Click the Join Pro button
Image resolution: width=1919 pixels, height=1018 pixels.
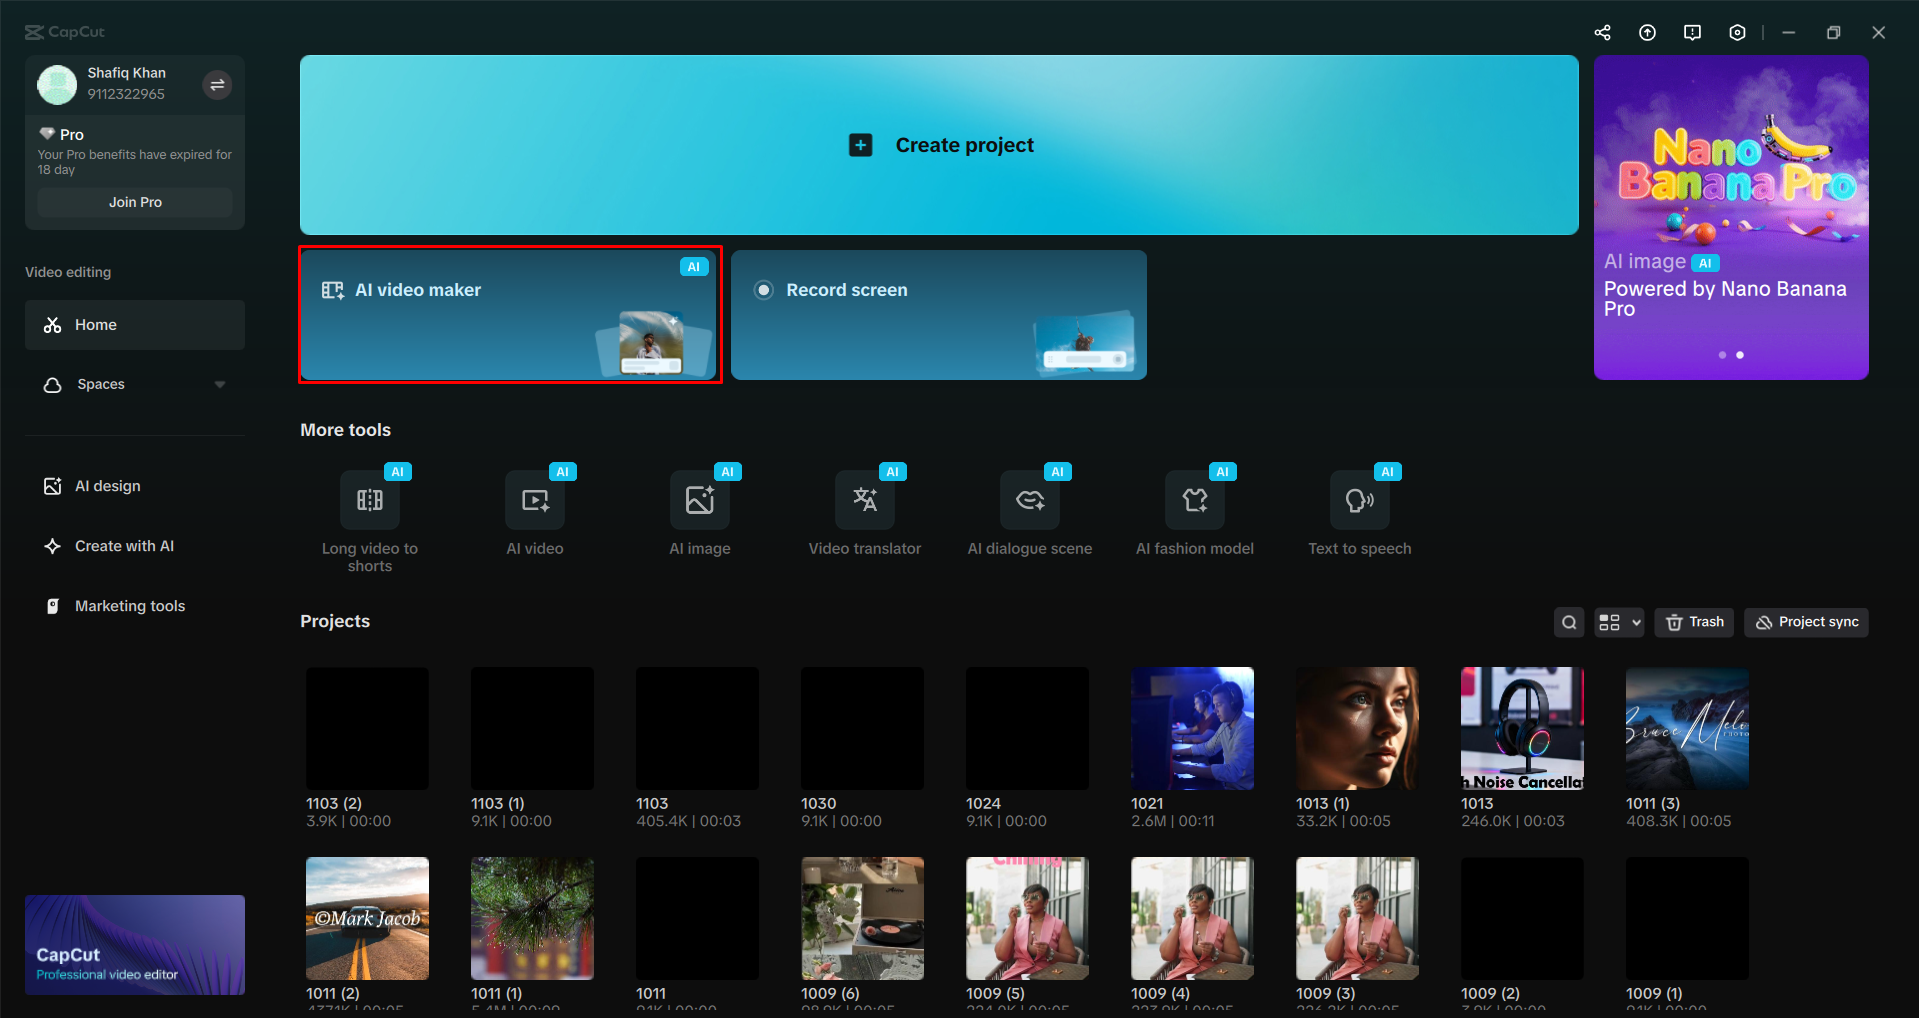(x=134, y=202)
